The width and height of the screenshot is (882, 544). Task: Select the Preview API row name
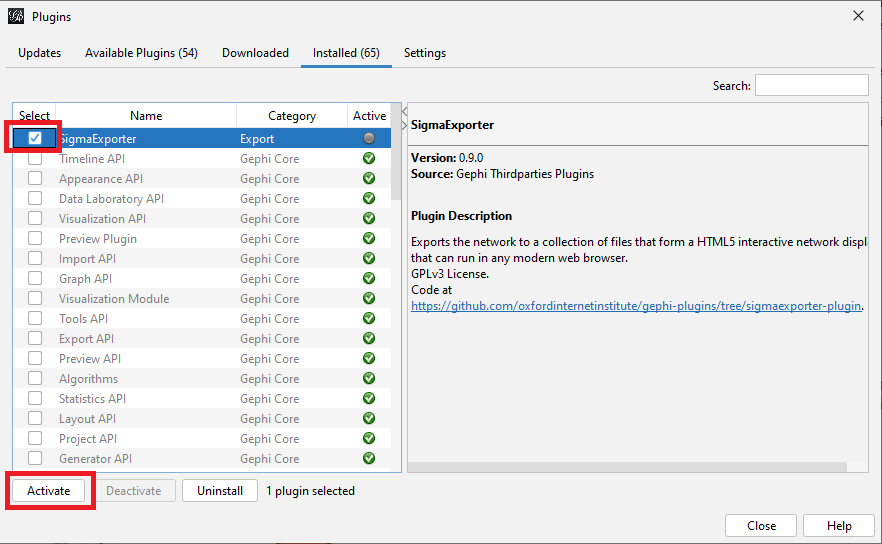click(x=89, y=359)
